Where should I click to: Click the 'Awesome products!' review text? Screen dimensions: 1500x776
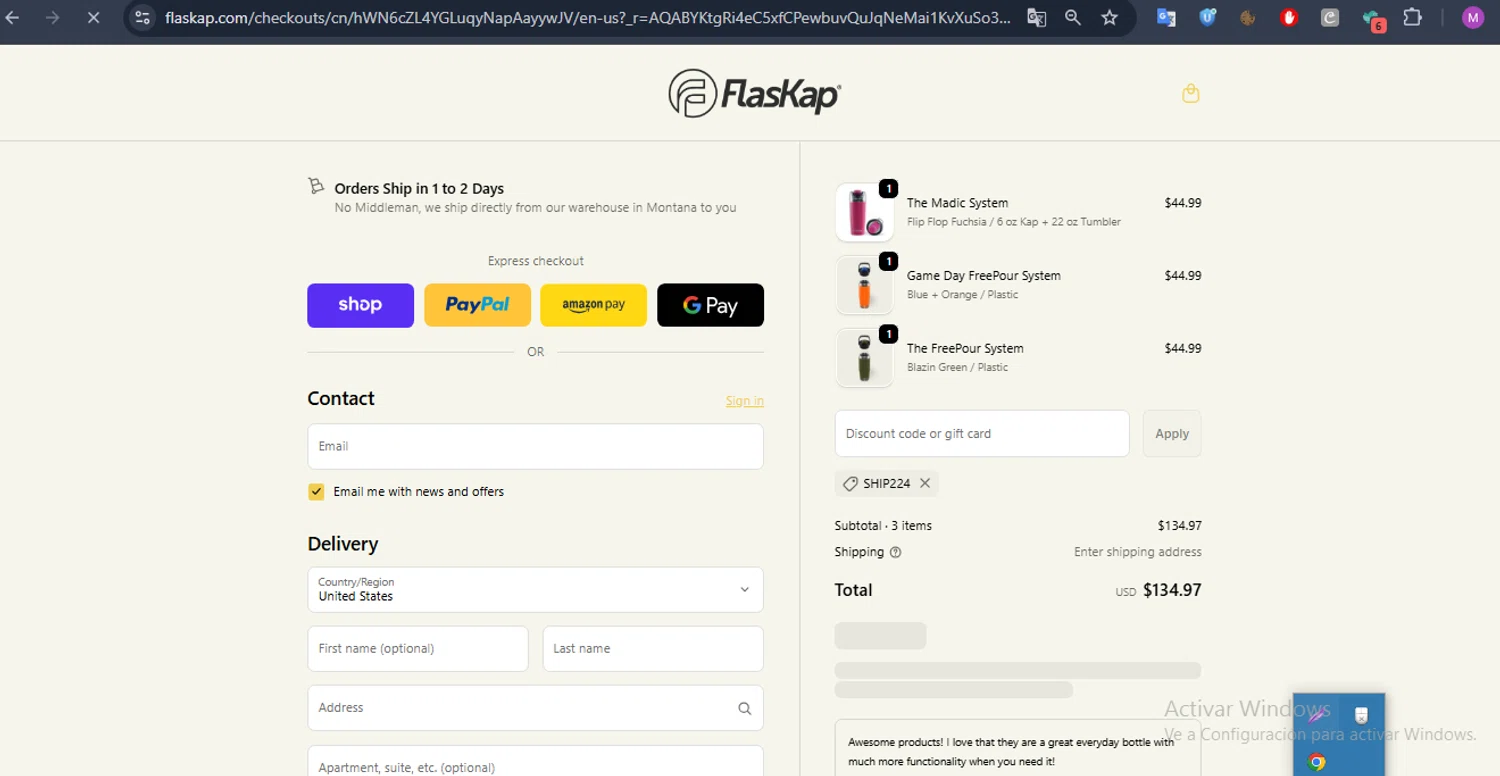tap(1011, 752)
